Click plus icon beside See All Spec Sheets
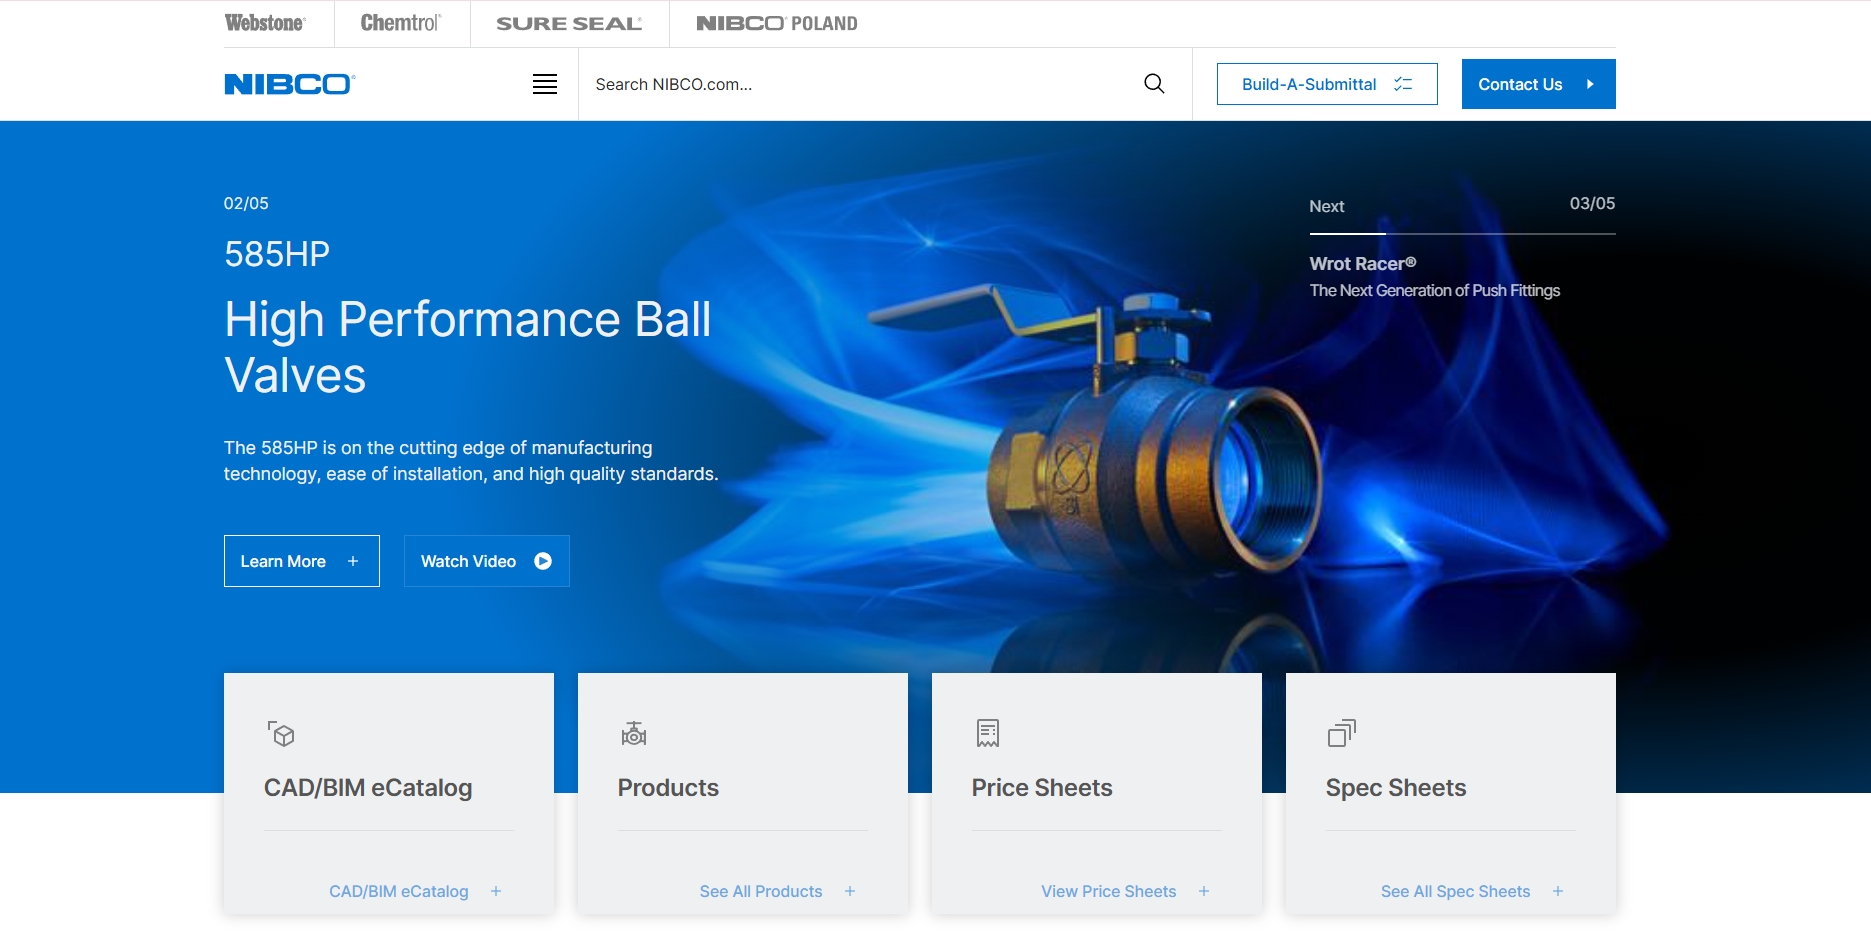 pos(1558,891)
